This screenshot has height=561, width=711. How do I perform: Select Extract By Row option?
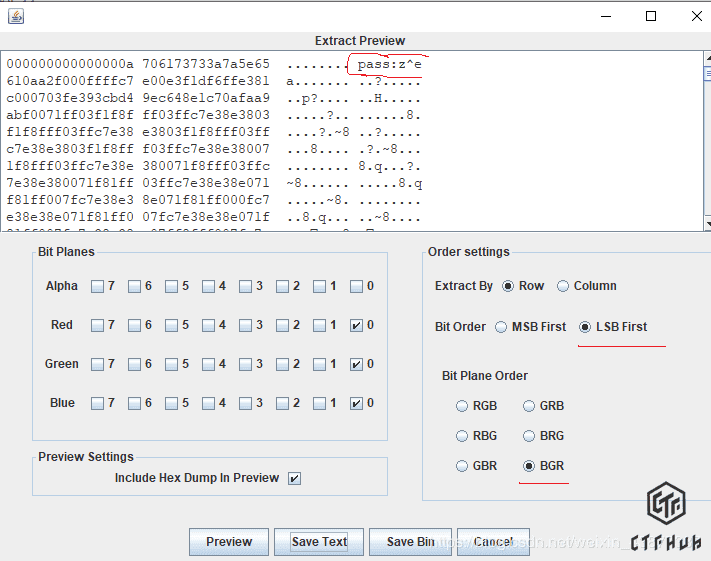tap(508, 286)
